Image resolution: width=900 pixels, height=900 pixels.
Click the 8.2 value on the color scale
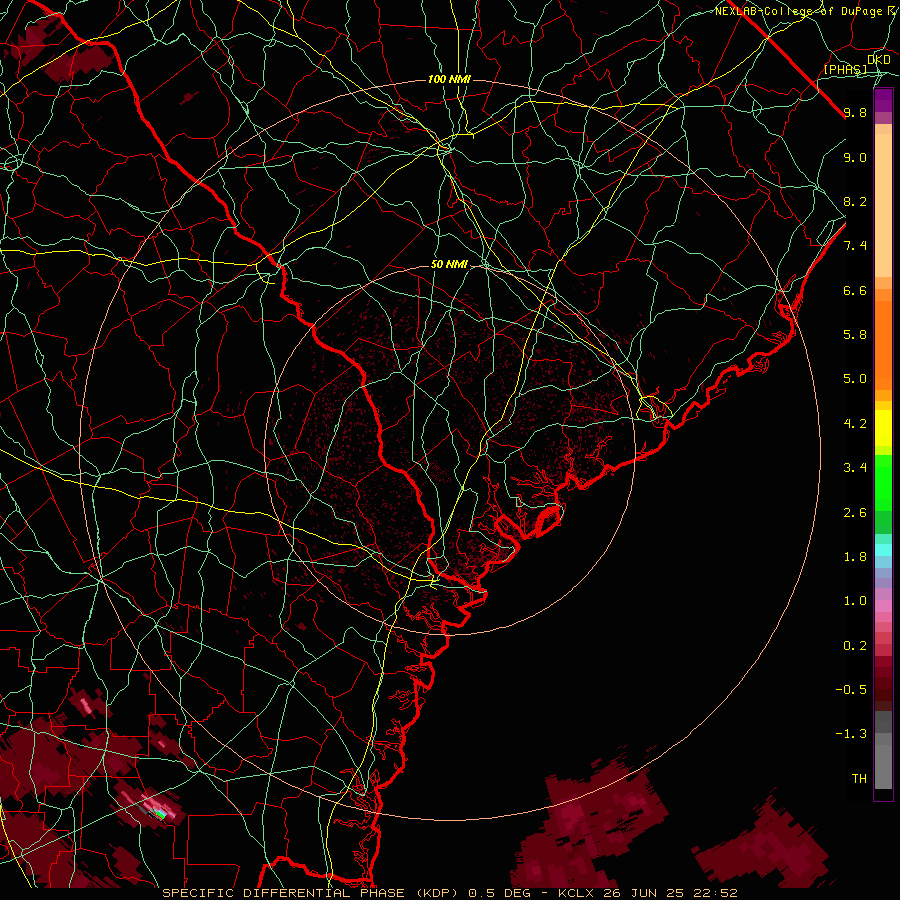855,201
